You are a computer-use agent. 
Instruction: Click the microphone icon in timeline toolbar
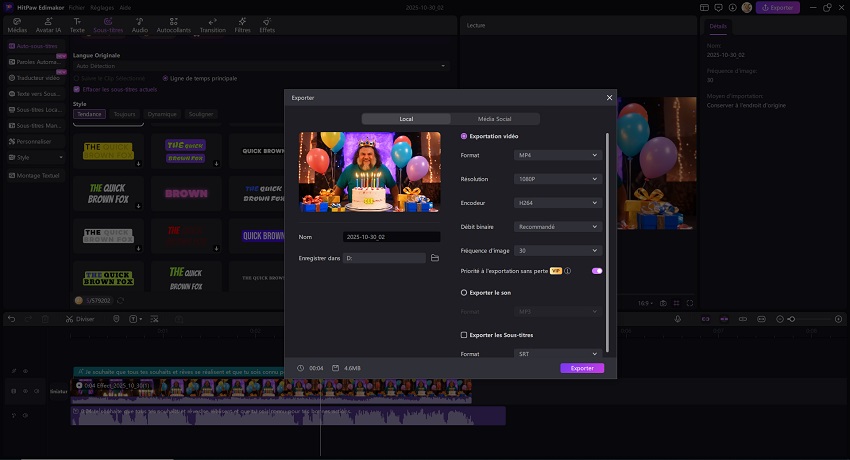678,319
